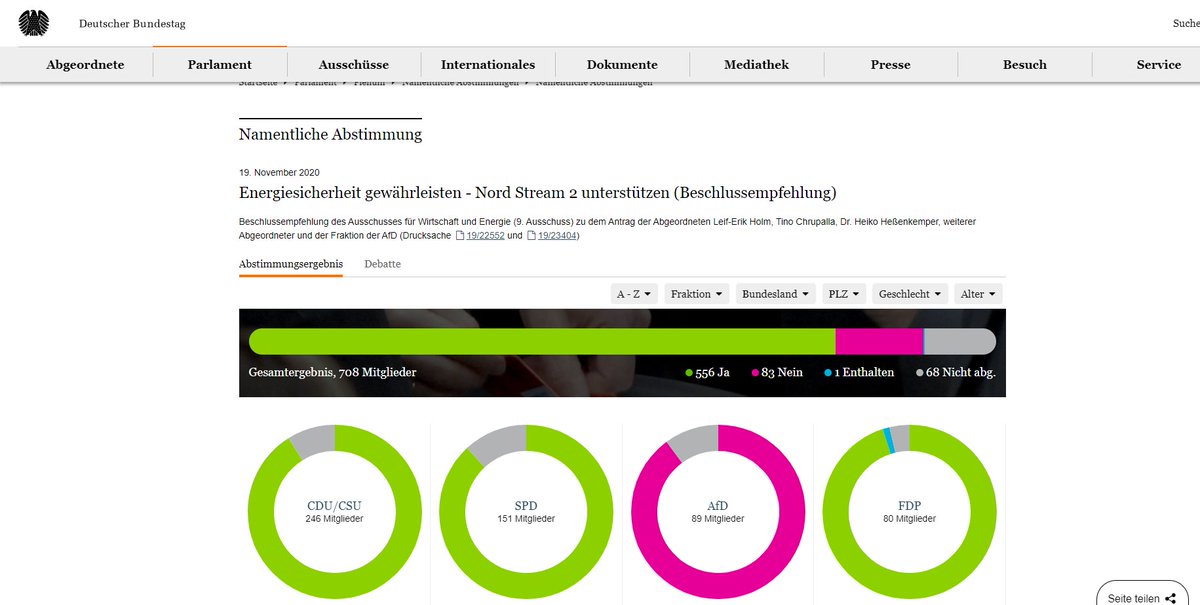Viewport: 1200px width, 605px height.
Task: Select the CDU/CSU donut chart
Action: click(334, 511)
